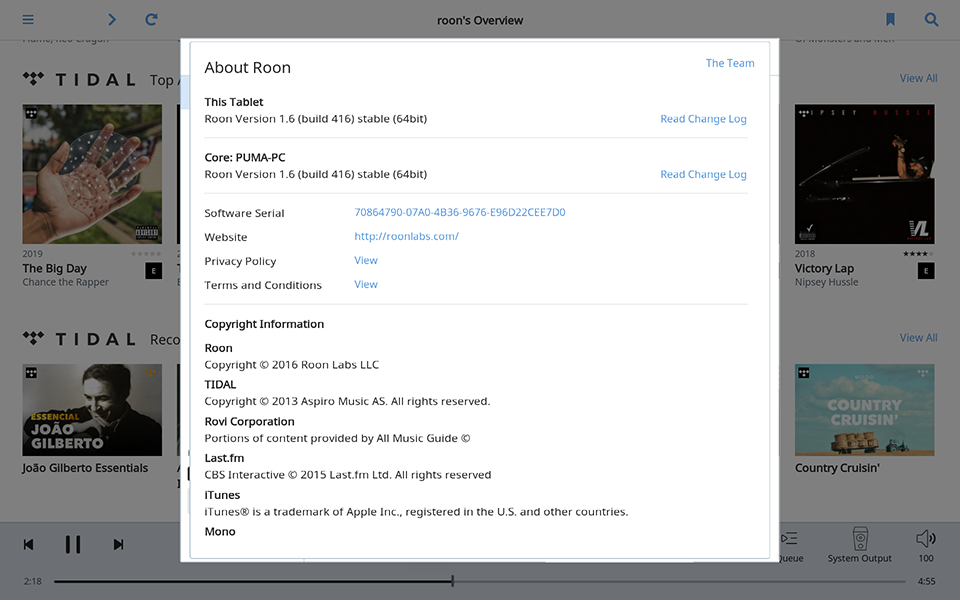
Task: Open the volume control showing 100
Action: 926,546
